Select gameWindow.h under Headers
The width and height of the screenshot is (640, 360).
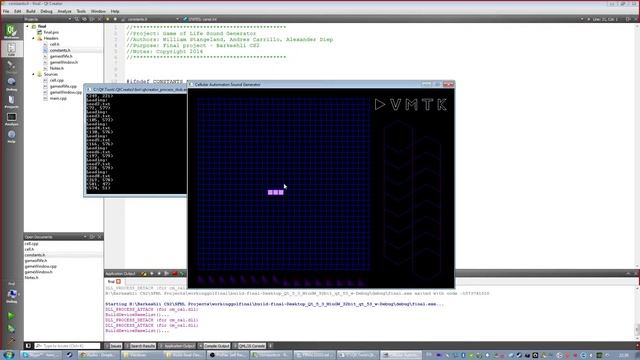[x=63, y=62]
